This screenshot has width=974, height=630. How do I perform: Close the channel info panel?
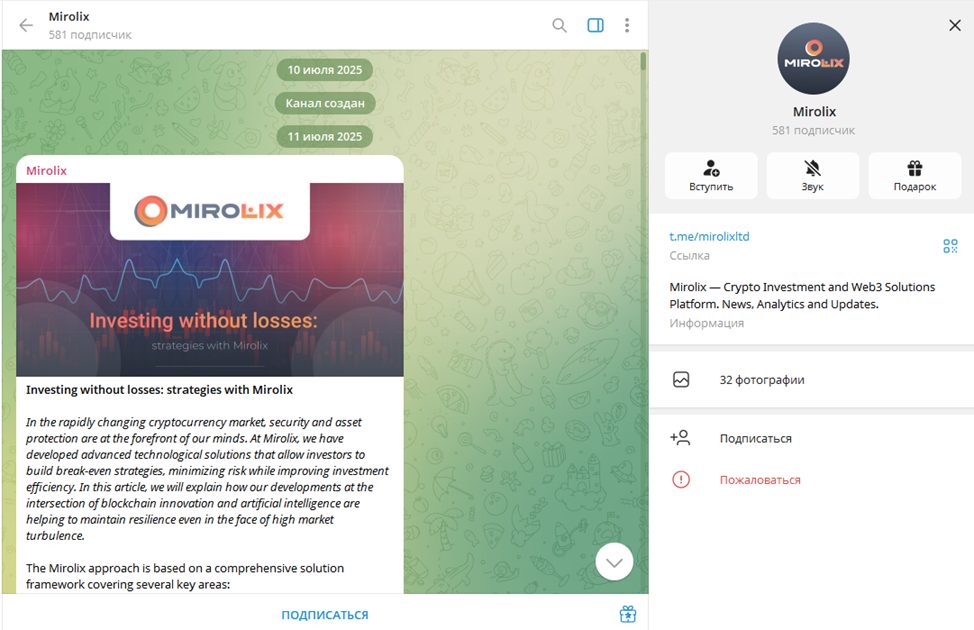[x=955, y=25]
